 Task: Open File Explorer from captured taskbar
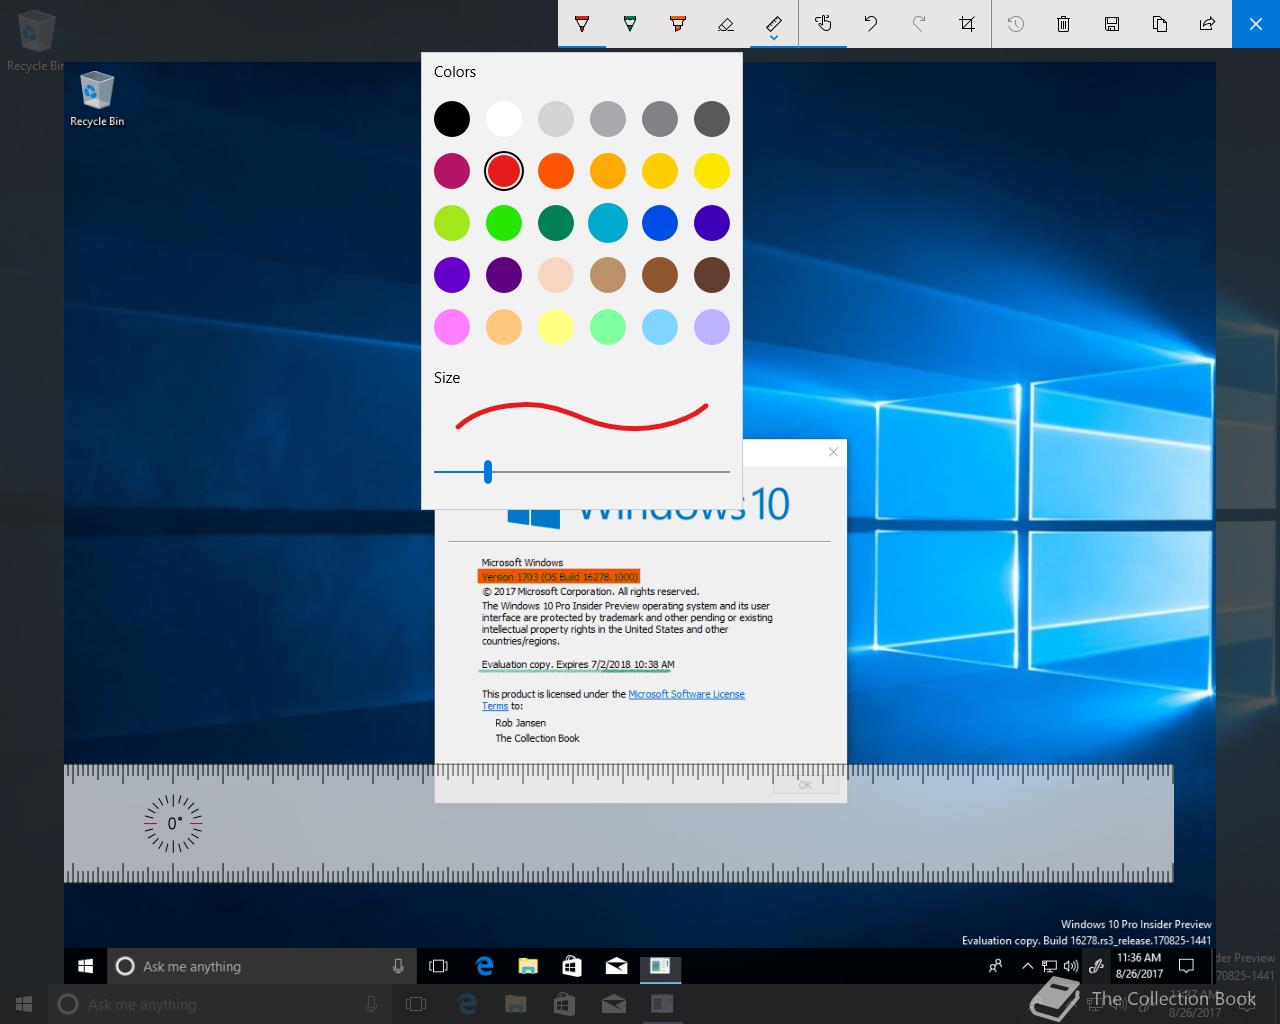coord(528,966)
